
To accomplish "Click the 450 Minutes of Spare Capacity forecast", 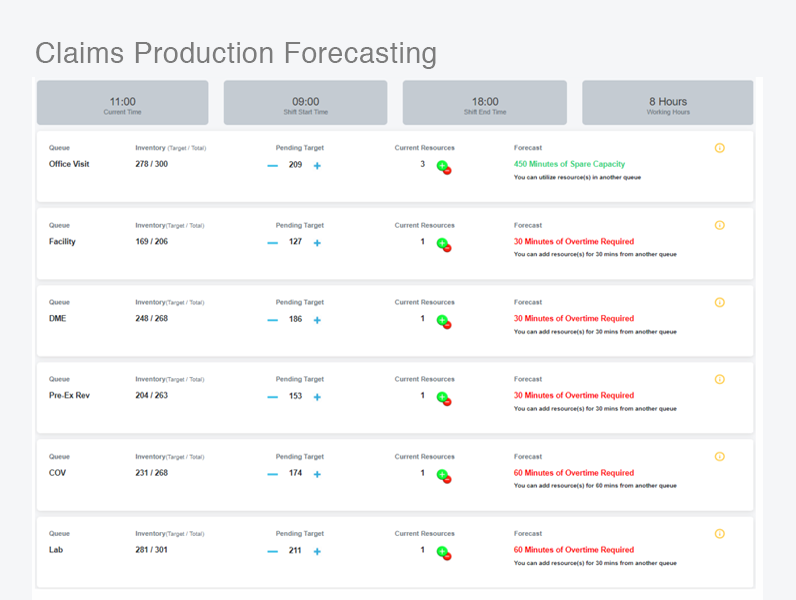I will tap(569, 164).
